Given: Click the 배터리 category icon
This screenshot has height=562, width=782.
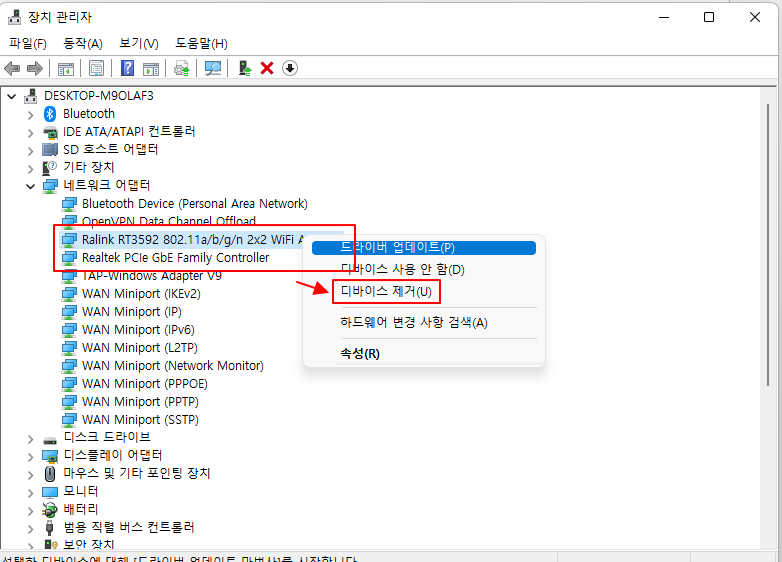Looking at the screenshot, I should pos(50,510).
